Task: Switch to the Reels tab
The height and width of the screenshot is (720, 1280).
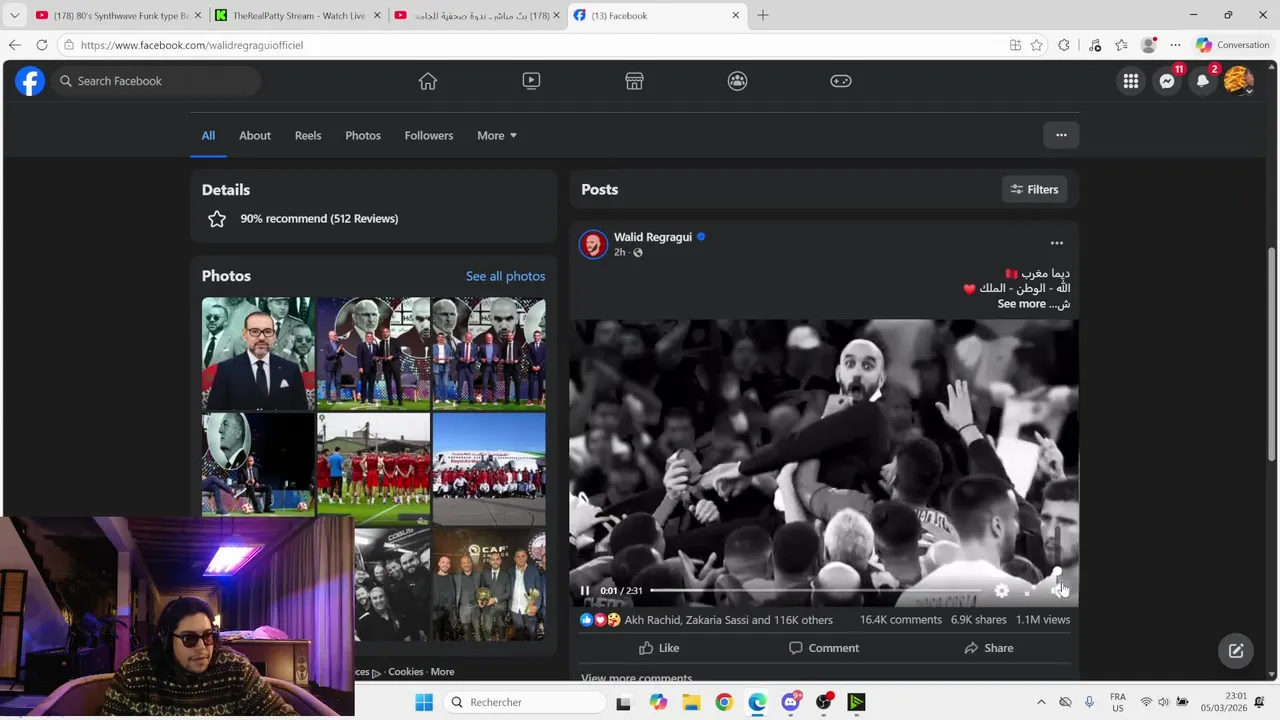Action: point(308,135)
